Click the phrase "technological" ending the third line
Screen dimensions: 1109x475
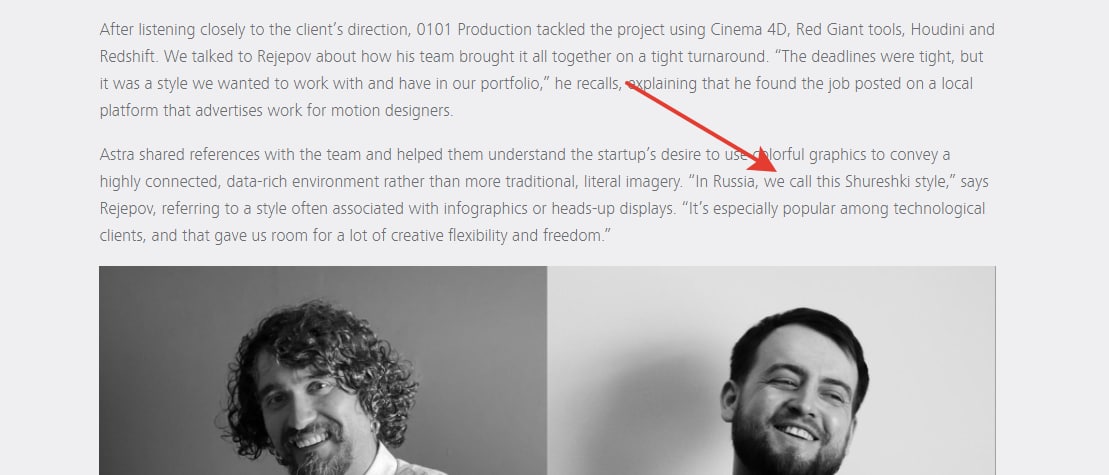point(939,209)
